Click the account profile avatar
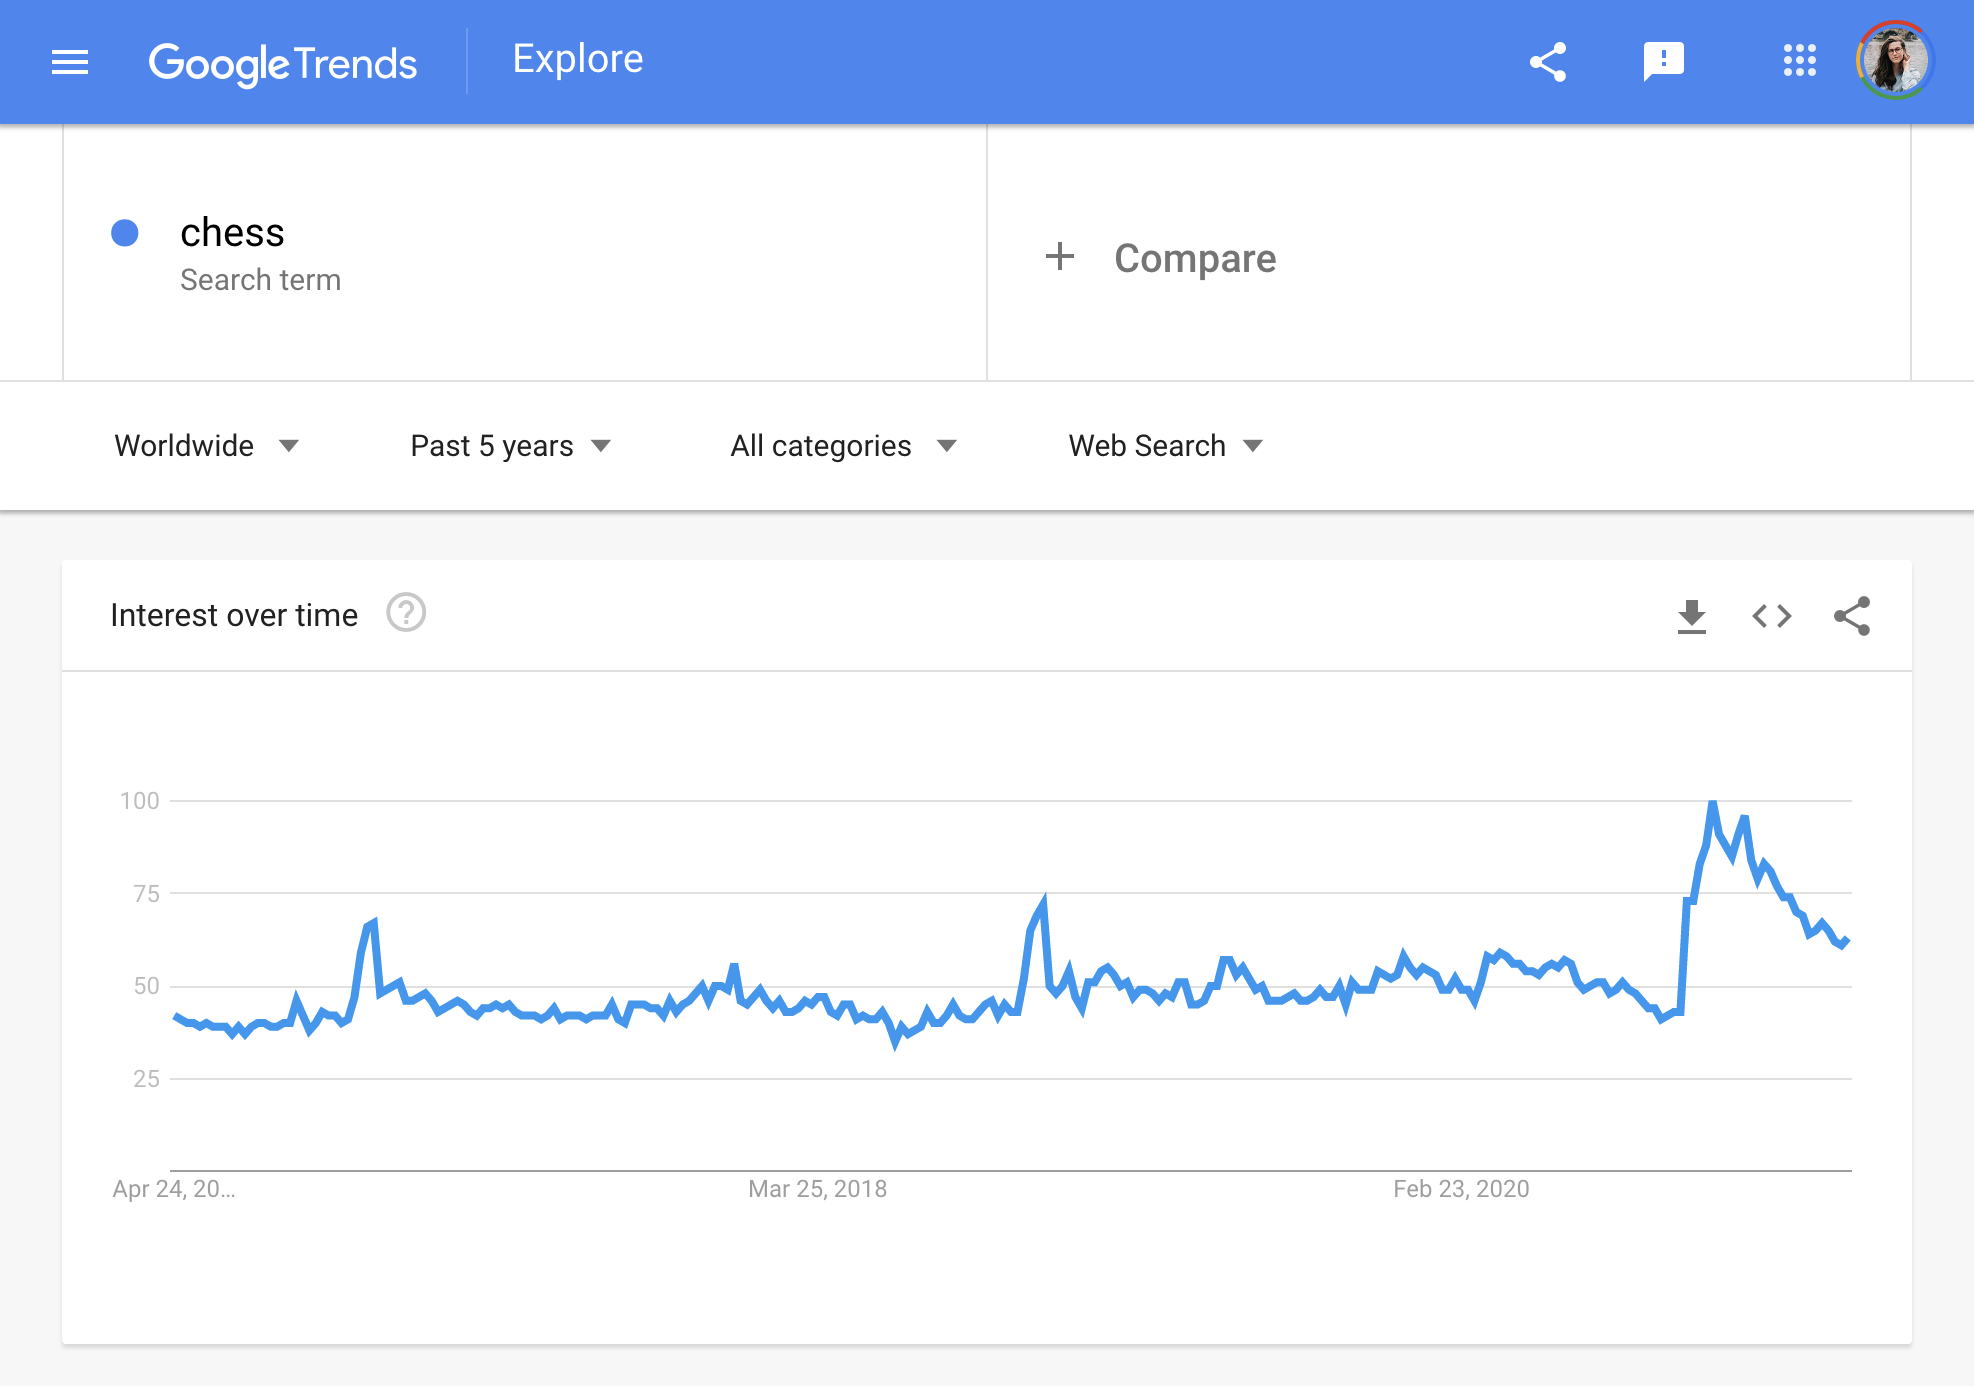This screenshot has height=1386, width=1974. coord(1894,61)
